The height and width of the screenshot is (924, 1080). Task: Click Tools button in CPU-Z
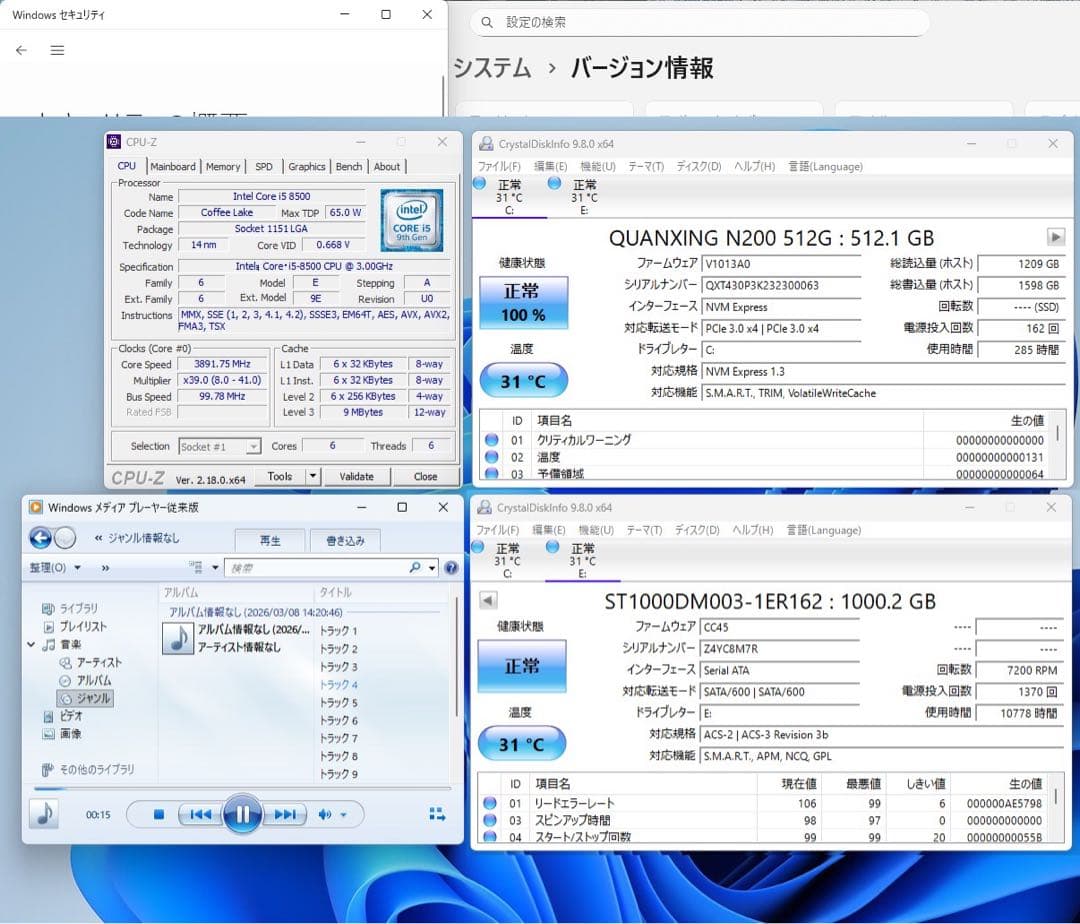pos(280,476)
